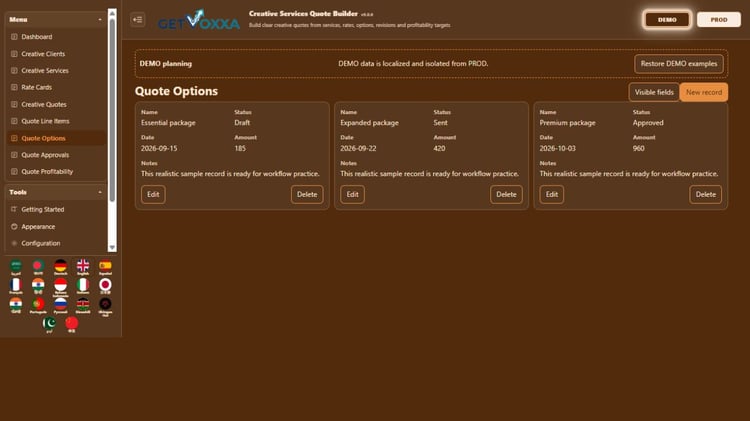
Task: Switch to PROD mode toggle
Action: (x=718, y=20)
